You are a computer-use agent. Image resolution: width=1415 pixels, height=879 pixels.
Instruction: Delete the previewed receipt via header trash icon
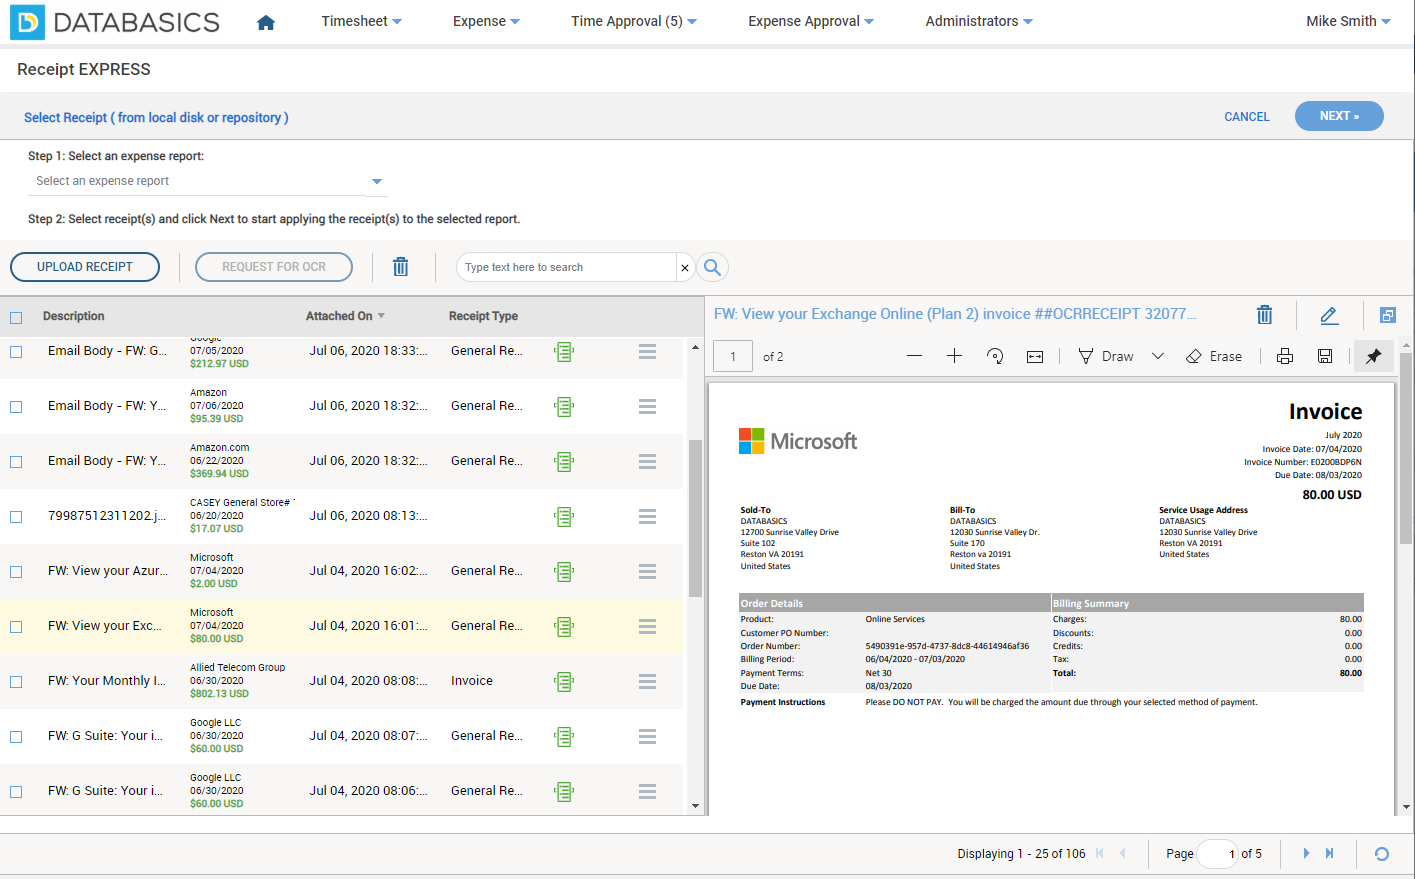point(1264,315)
